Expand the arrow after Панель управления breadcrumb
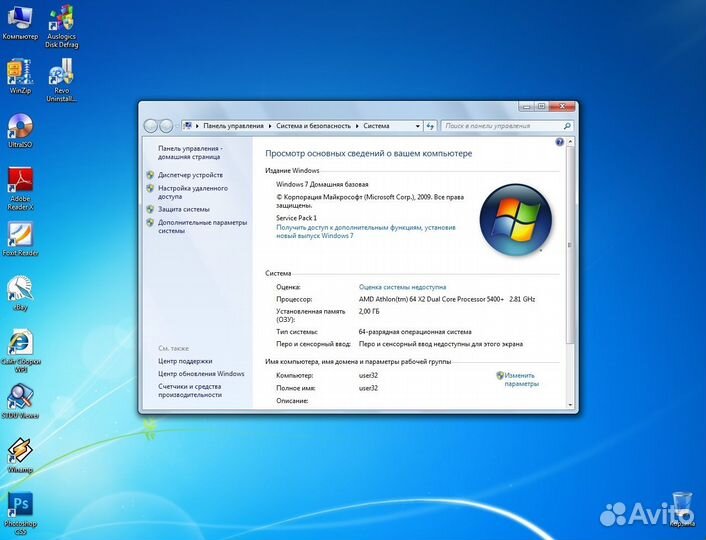706x540 pixels. tap(270, 126)
